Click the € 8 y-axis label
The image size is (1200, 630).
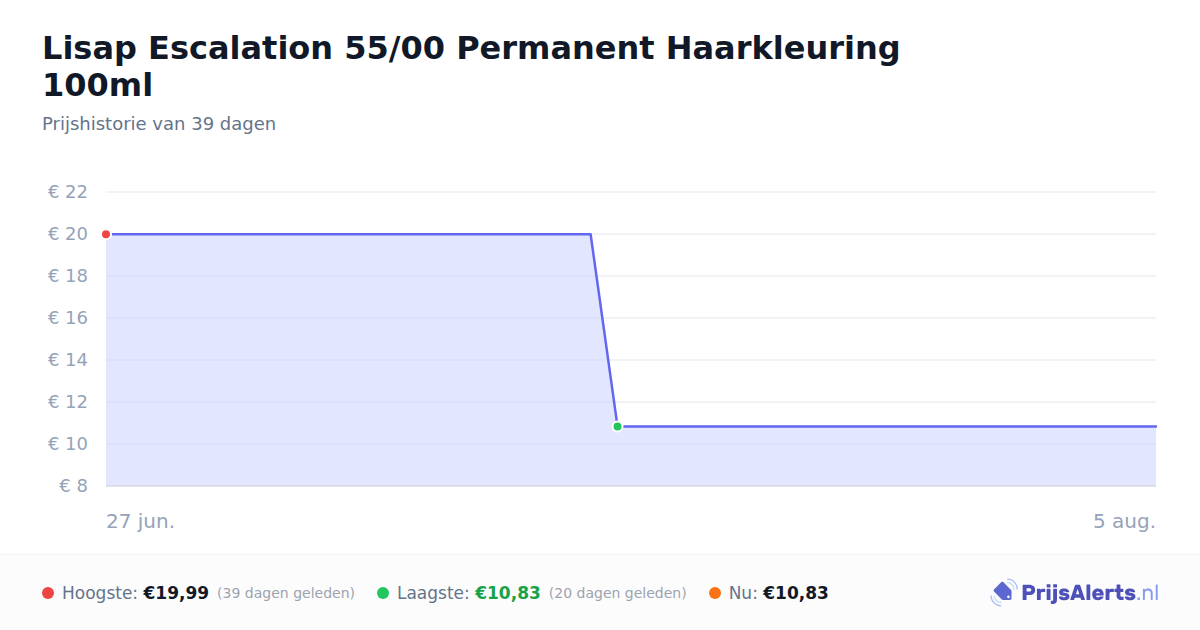[x=73, y=486]
